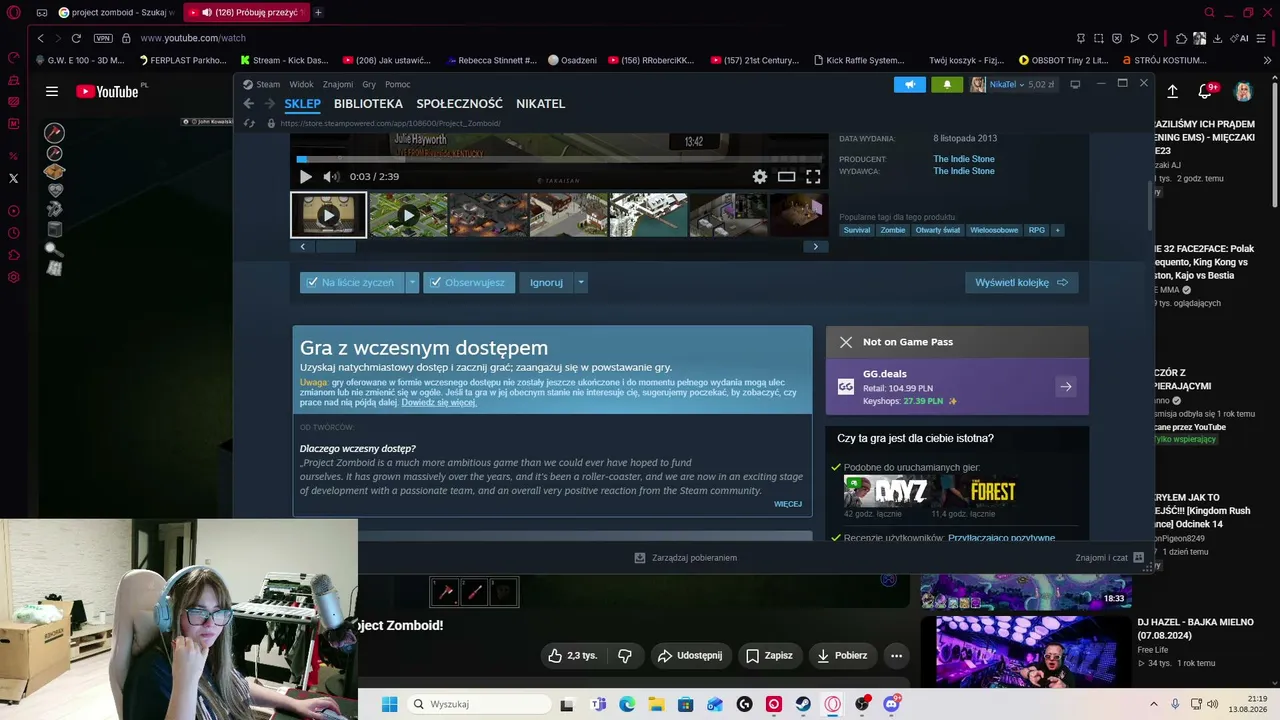Click the "Ignoruj" button
This screenshot has height=720, width=1280.
coord(546,283)
